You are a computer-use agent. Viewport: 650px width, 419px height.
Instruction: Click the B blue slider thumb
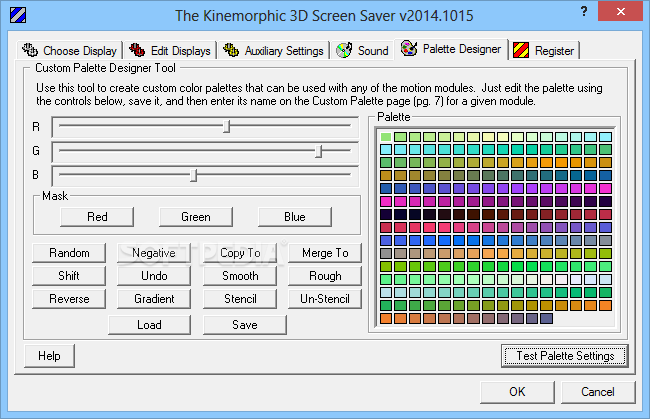[193, 175]
